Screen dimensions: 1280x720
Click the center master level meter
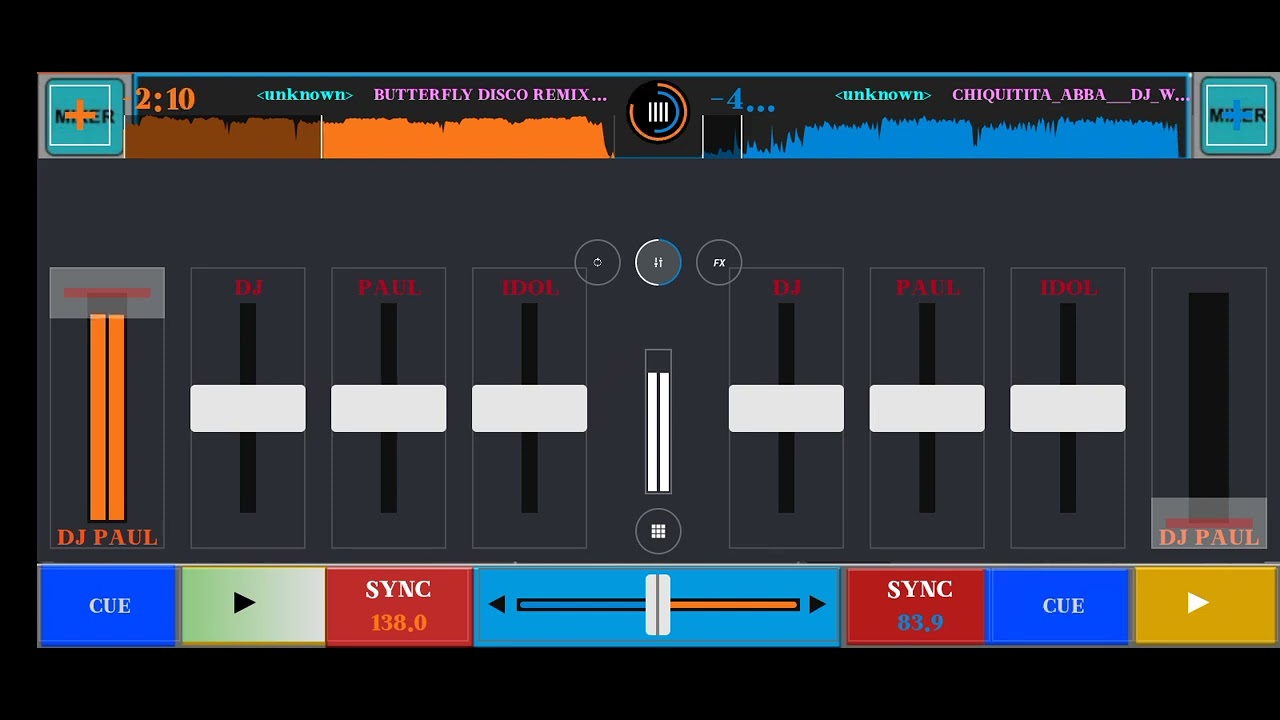coord(658,421)
